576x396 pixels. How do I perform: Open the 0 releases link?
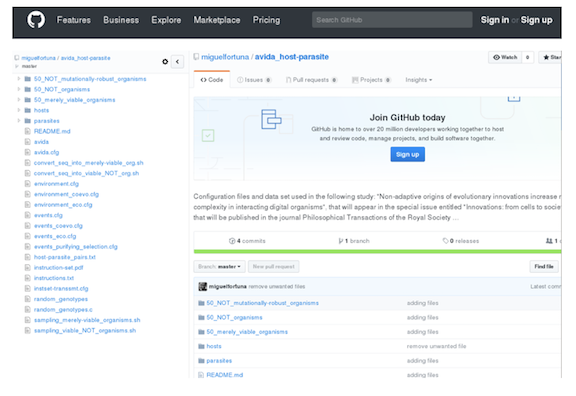click(461, 241)
